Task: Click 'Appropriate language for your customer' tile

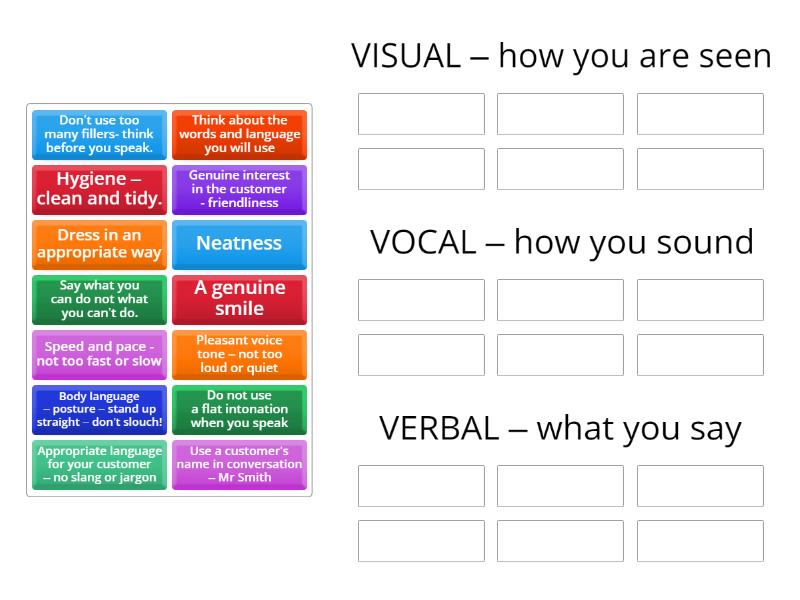Action: pyautogui.click(x=99, y=465)
